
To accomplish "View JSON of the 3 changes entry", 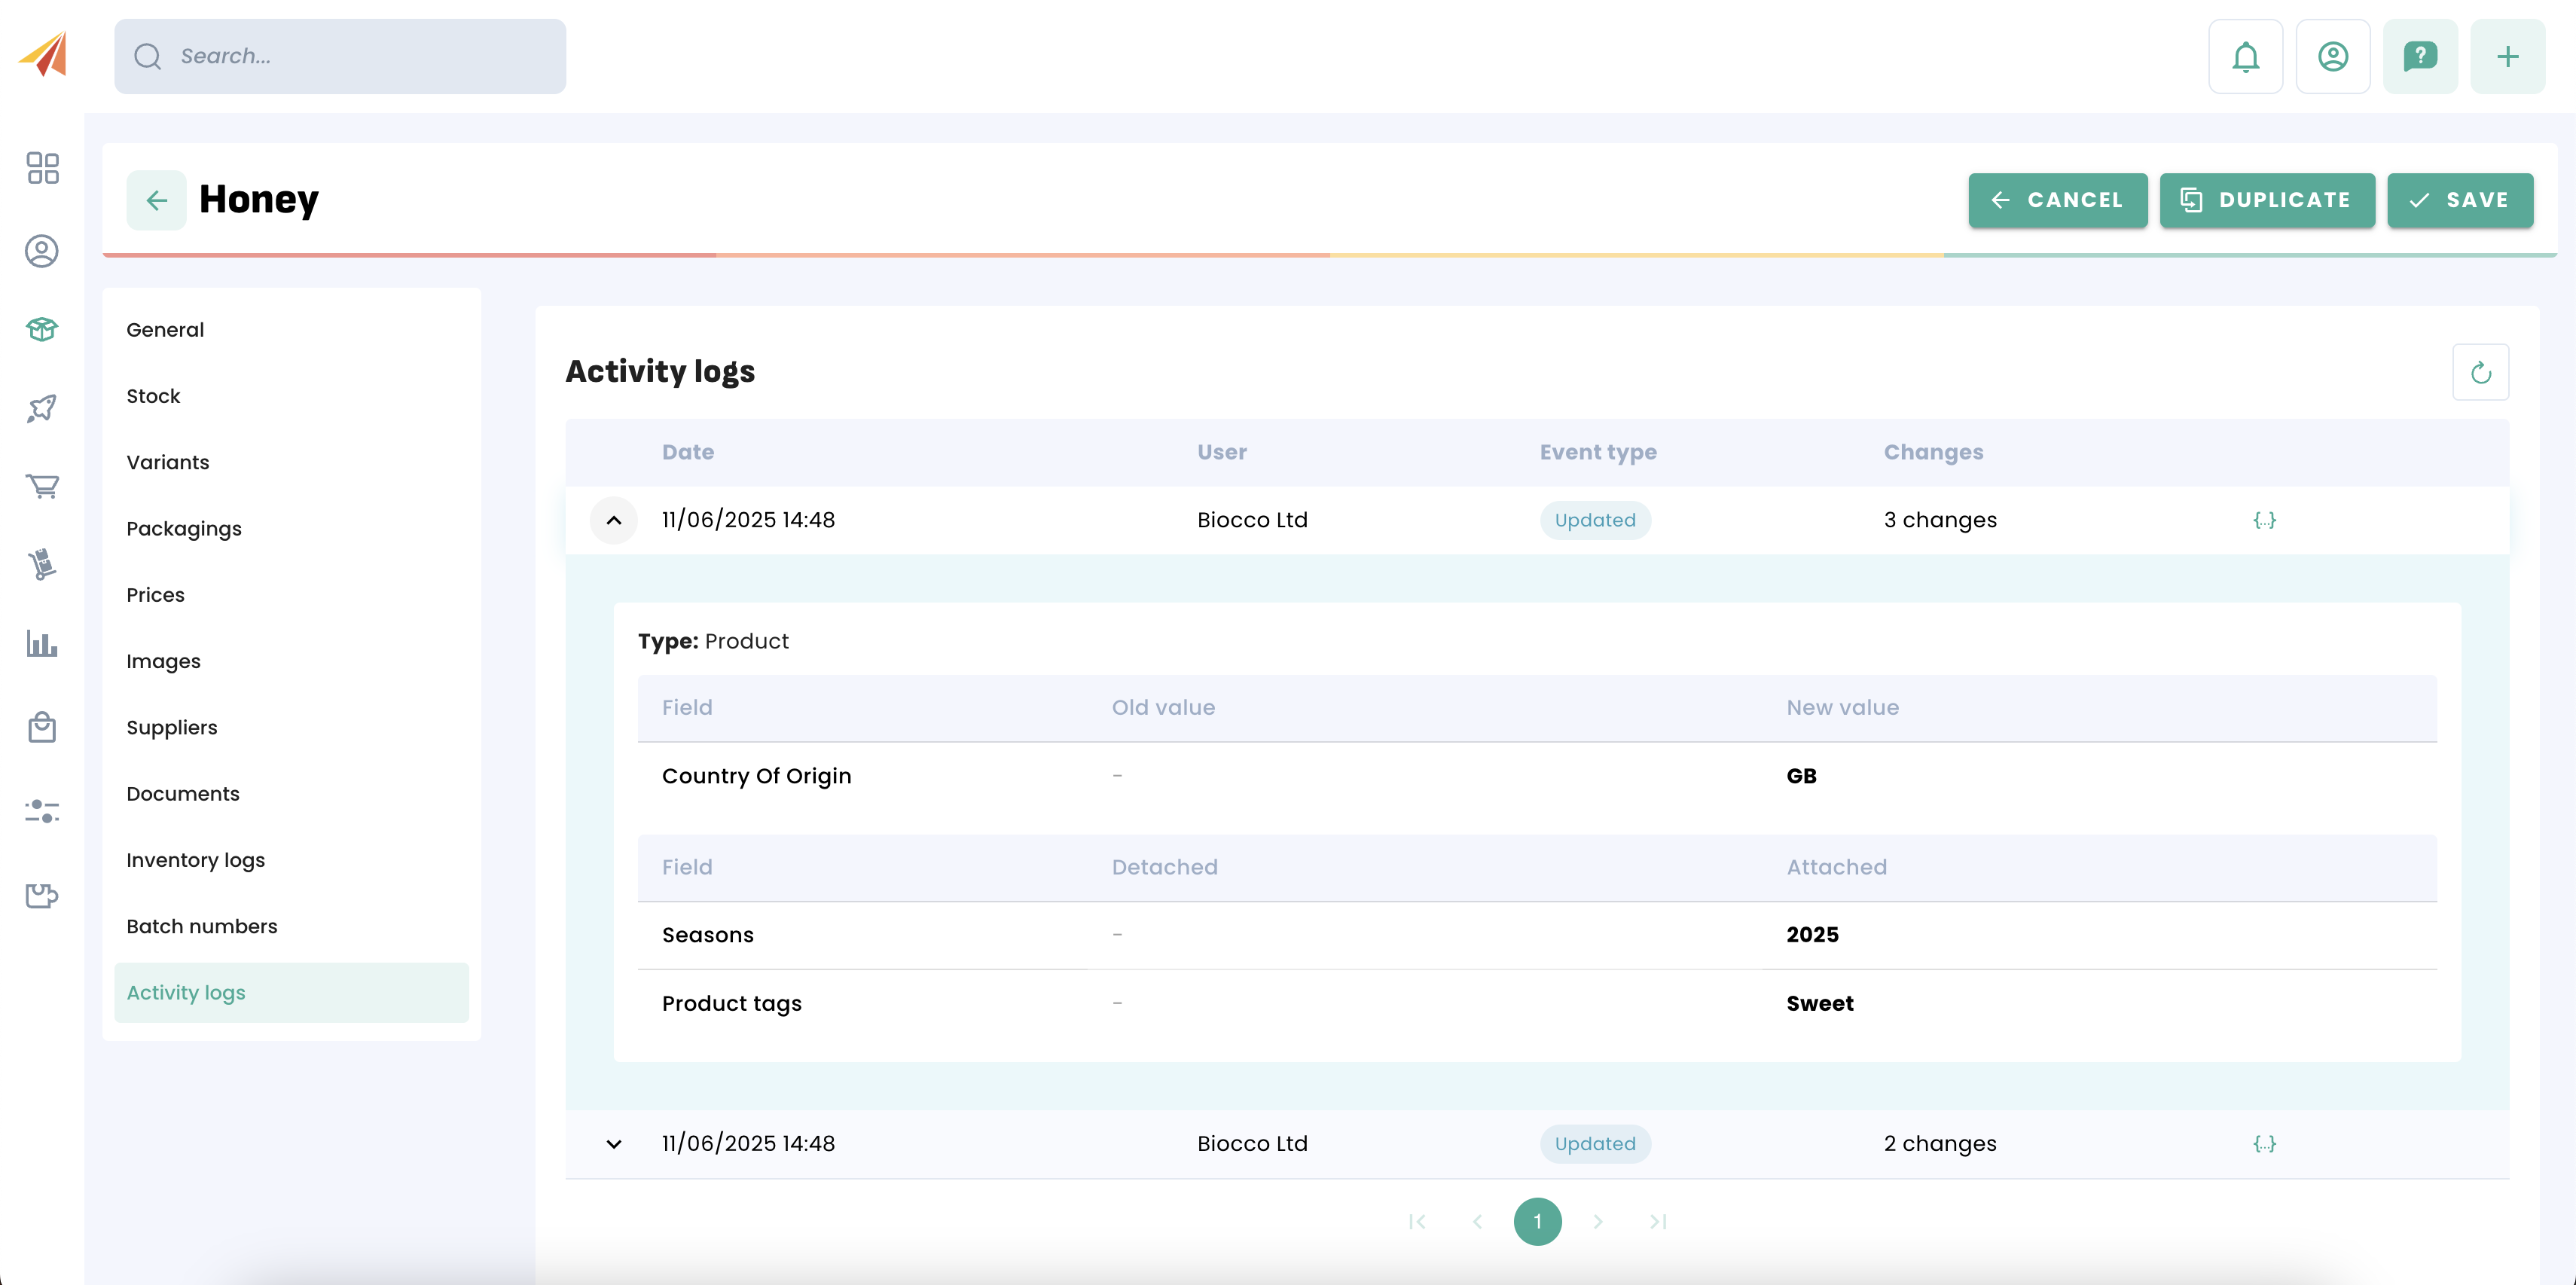I will coord(2264,520).
